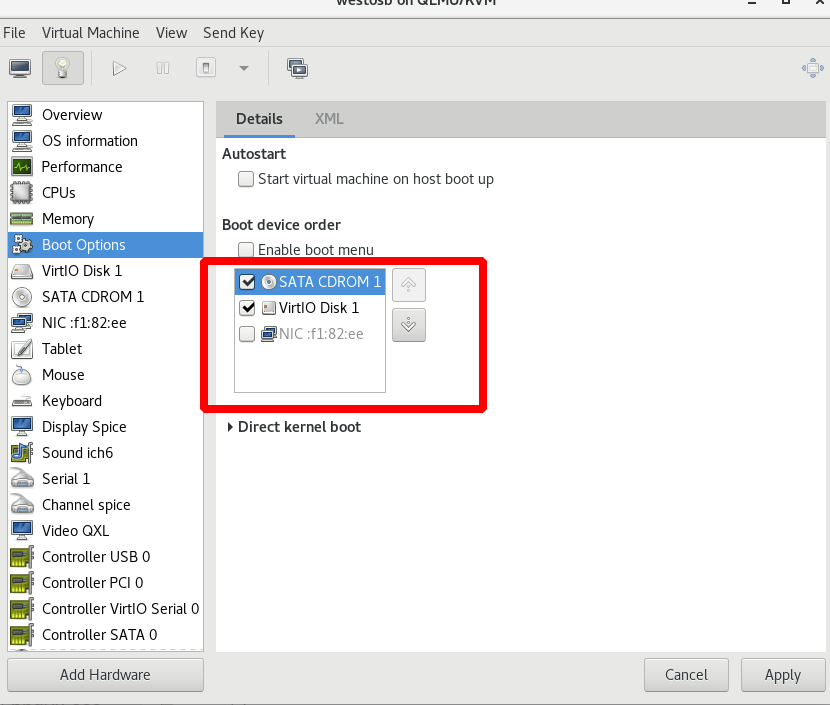830x705 pixels.
Task: Select Display Spice in hardware list
Action: (106, 427)
